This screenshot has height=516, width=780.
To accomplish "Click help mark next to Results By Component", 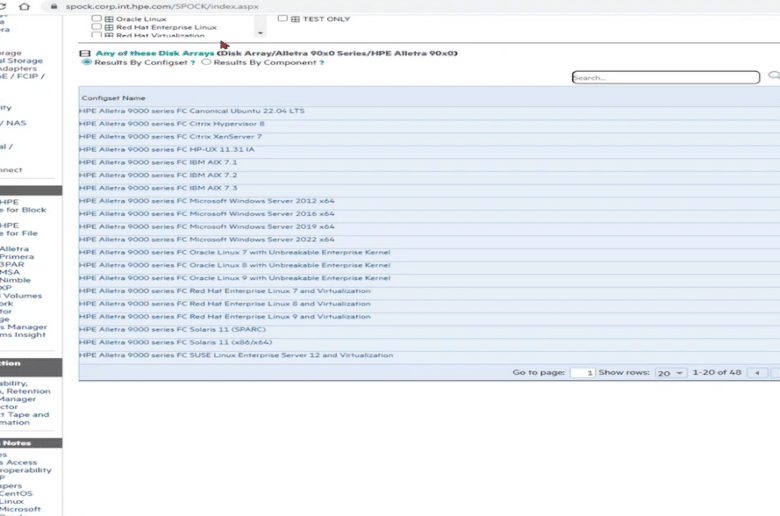I will 322,63.
